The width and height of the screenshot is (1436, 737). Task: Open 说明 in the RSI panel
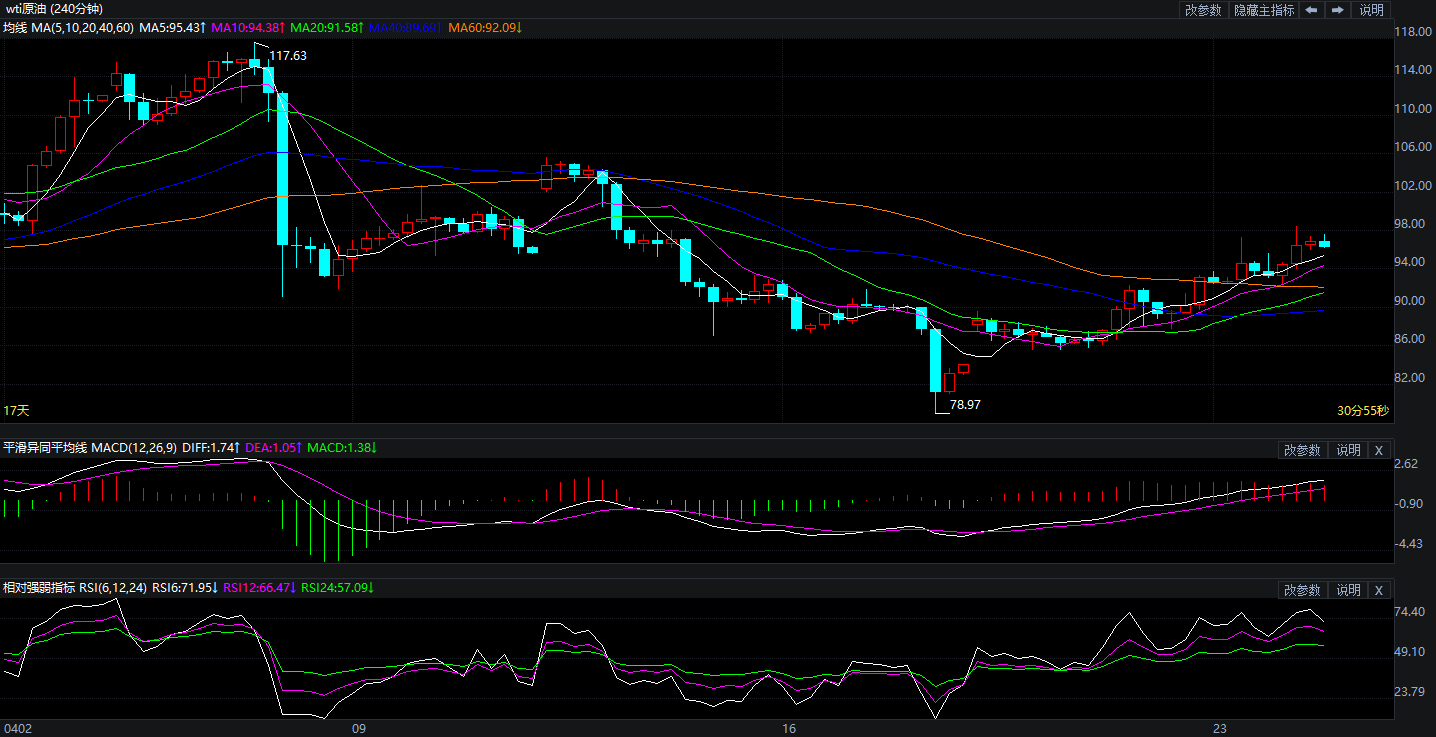1348,590
